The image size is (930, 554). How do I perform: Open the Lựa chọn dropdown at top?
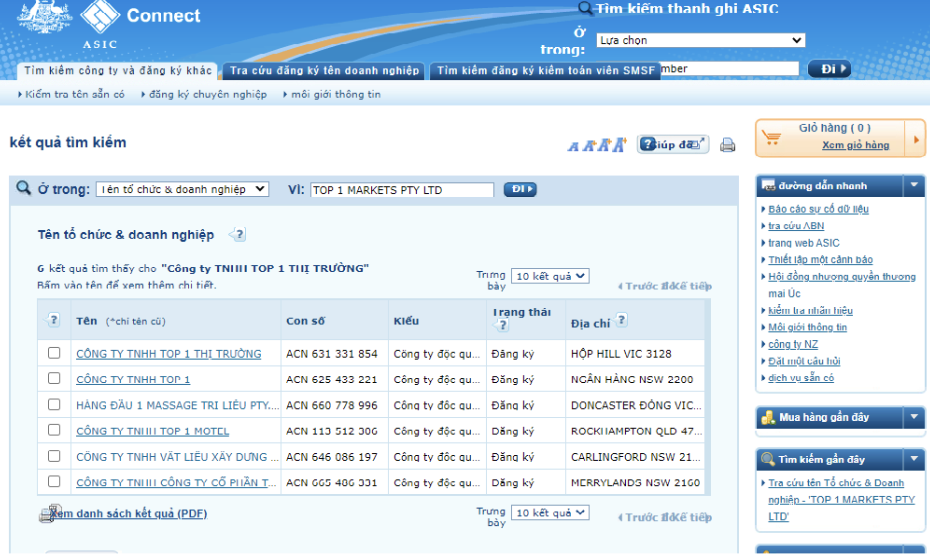(x=700, y=40)
